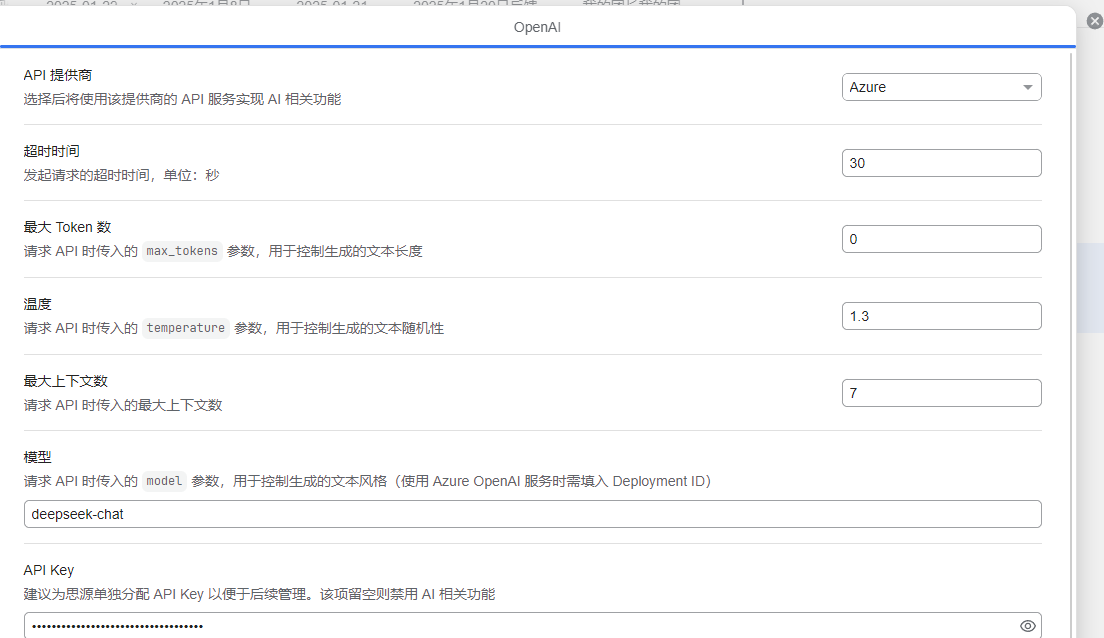Click the "超时时间" setting title
This screenshot has width=1104, height=638.
click(51, 151)
